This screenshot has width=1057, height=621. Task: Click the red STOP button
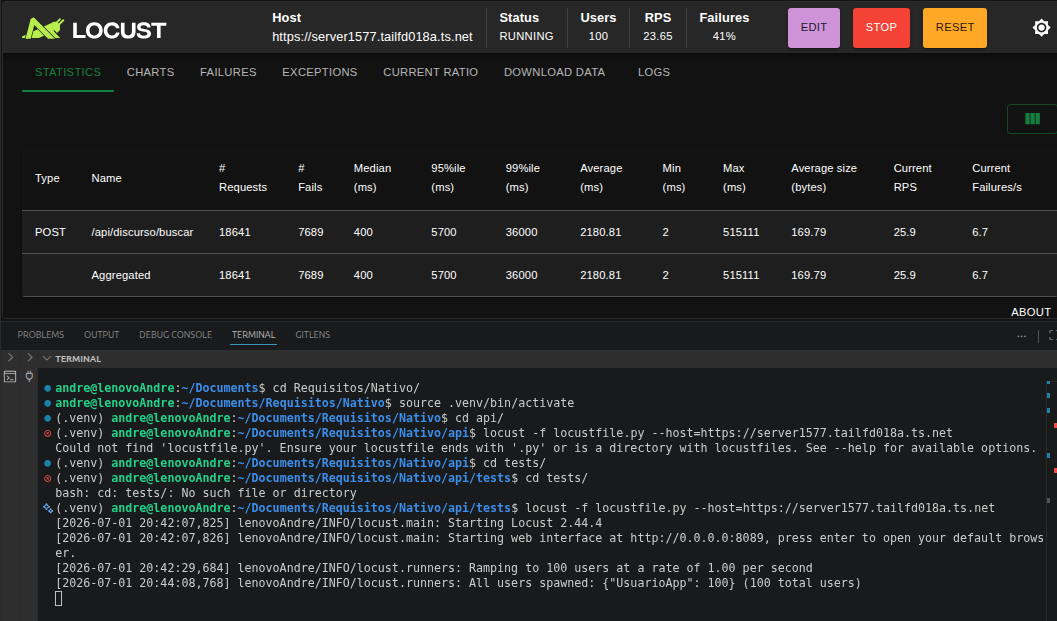tap(881, 28)
